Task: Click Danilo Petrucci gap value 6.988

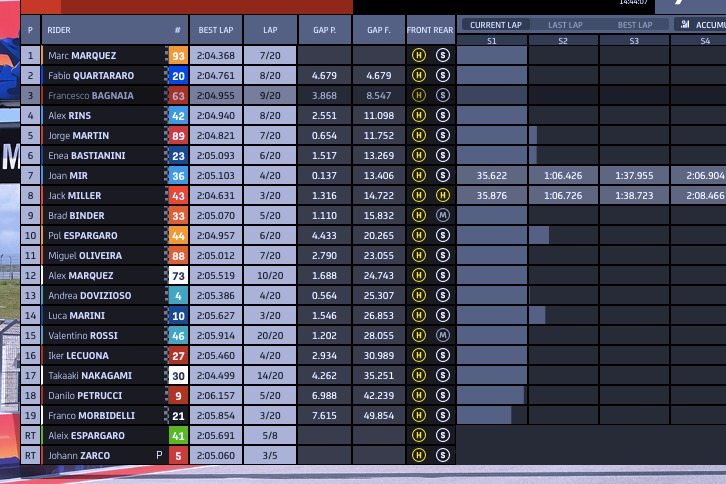Action: click(324, 396)
